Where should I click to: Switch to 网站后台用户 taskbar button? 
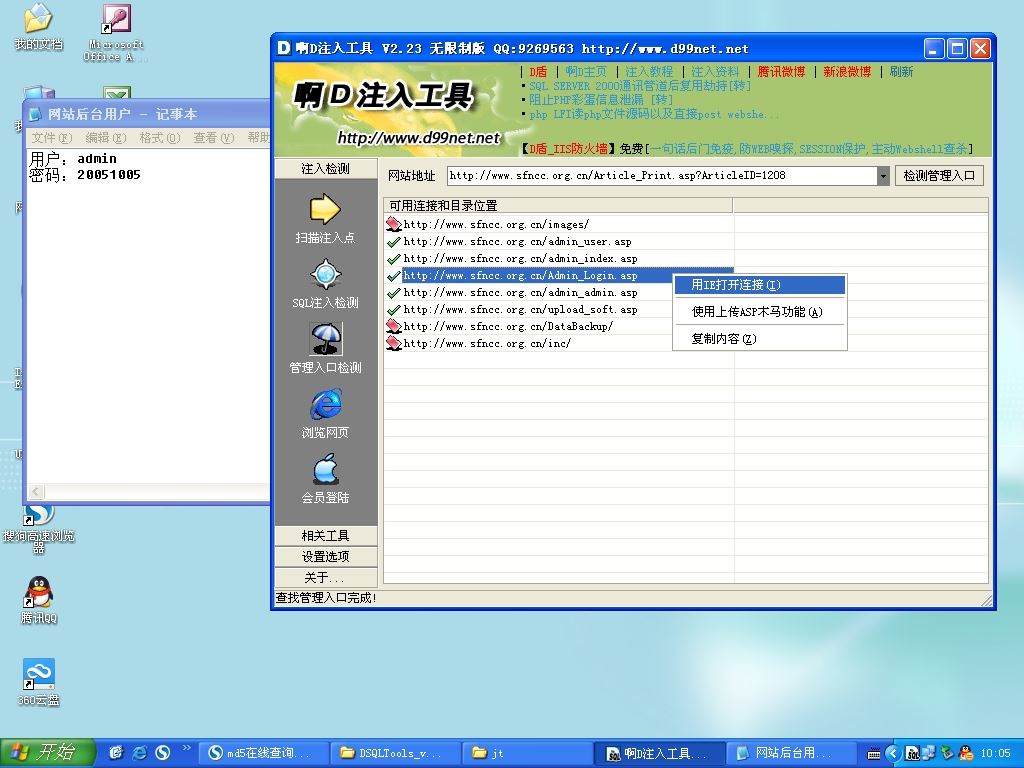[790, 753]
